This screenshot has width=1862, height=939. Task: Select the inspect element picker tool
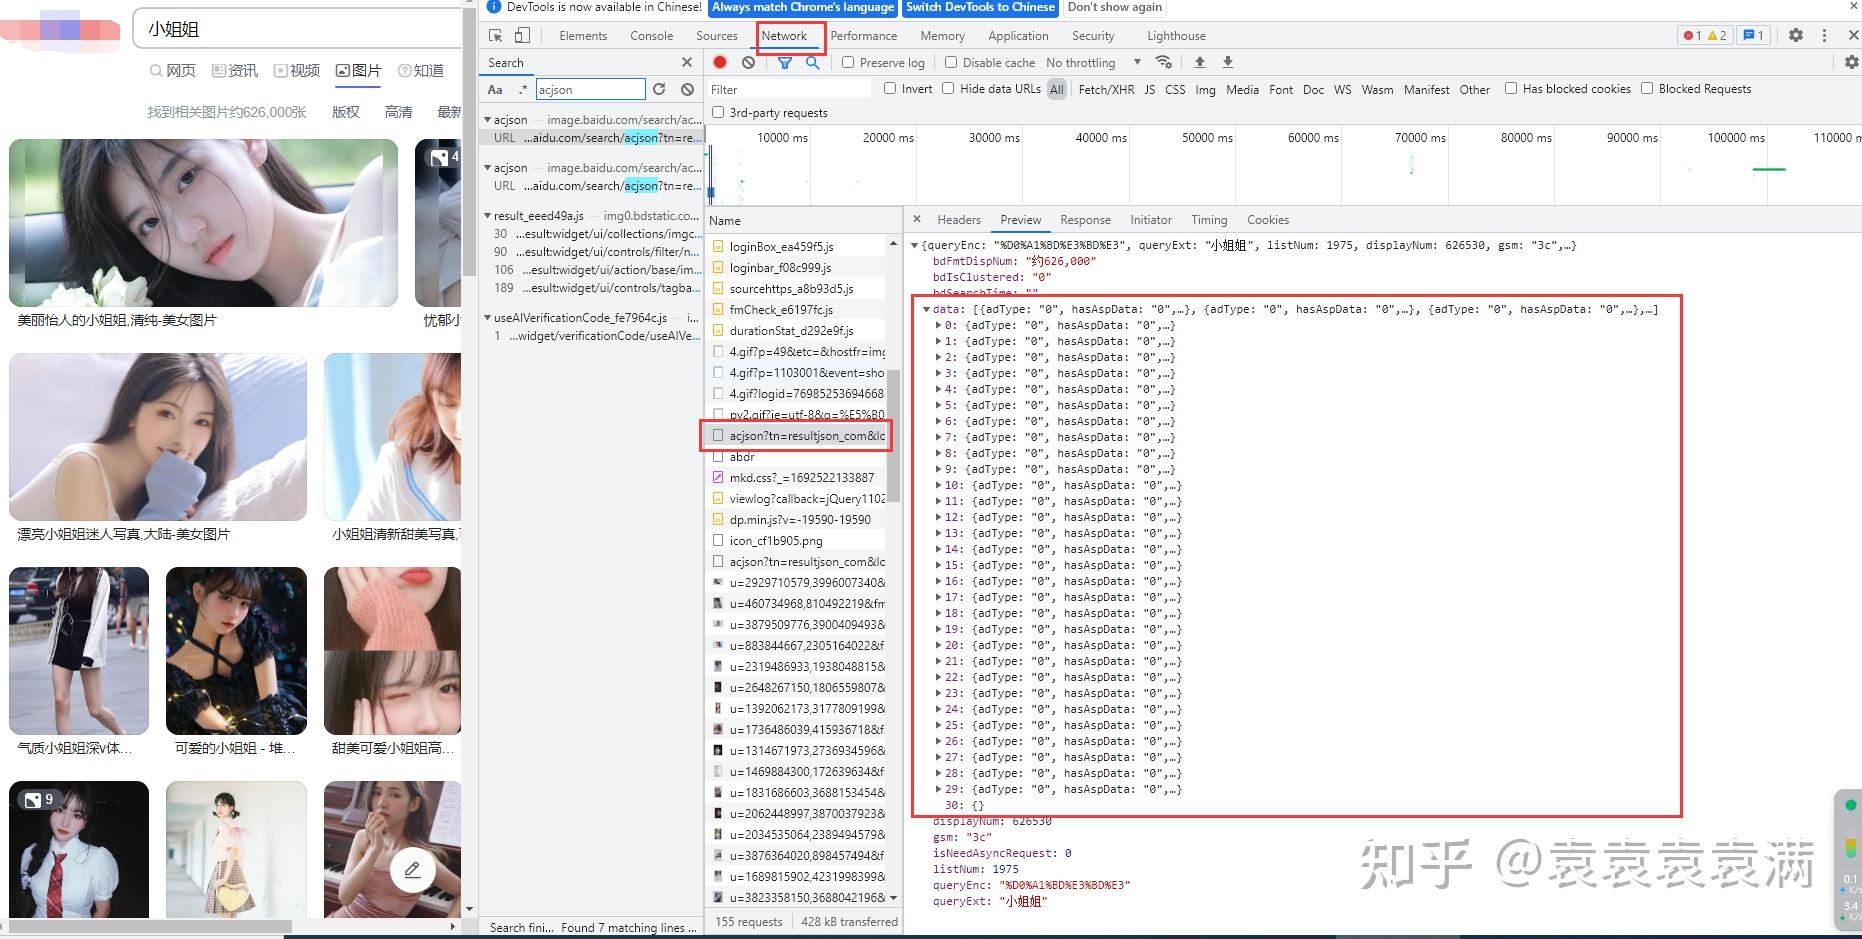[494, 35]
